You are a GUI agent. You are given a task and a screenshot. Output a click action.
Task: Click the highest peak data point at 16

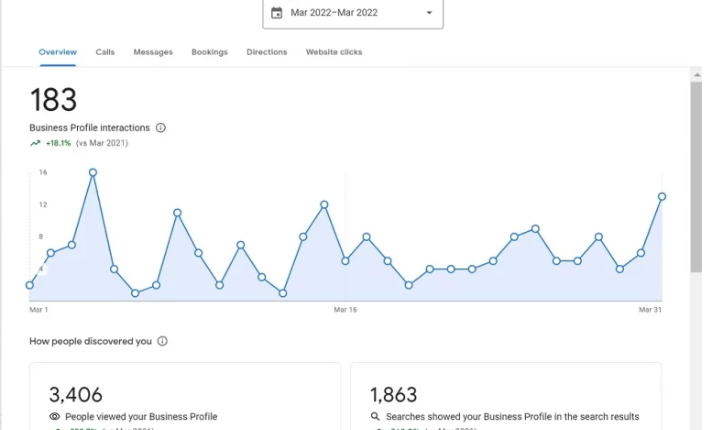pos(93,172)
